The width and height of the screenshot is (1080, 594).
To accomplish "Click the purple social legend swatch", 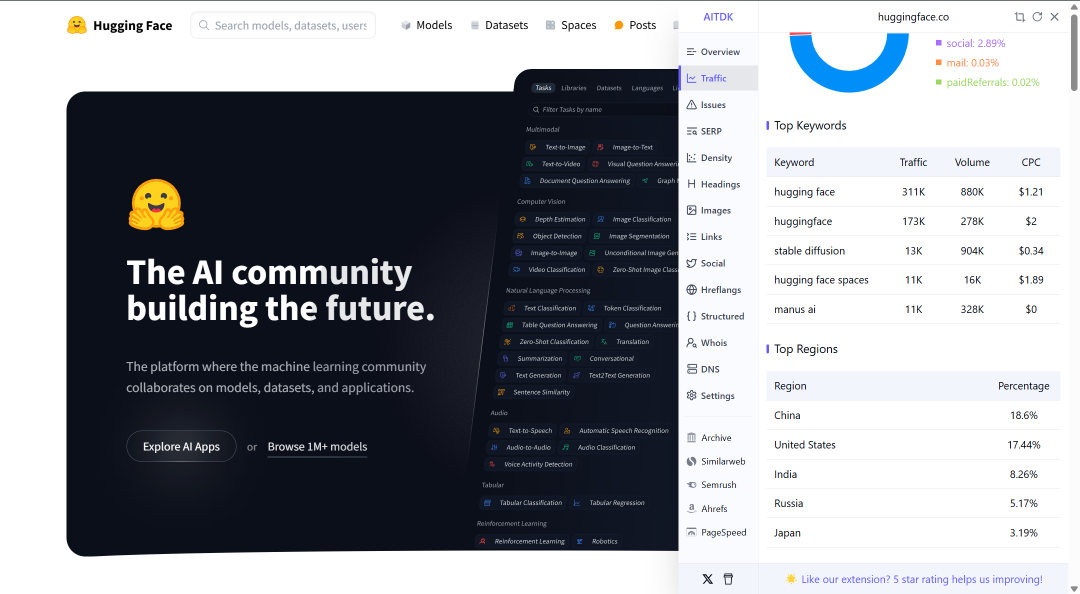I will pos(938,43).
